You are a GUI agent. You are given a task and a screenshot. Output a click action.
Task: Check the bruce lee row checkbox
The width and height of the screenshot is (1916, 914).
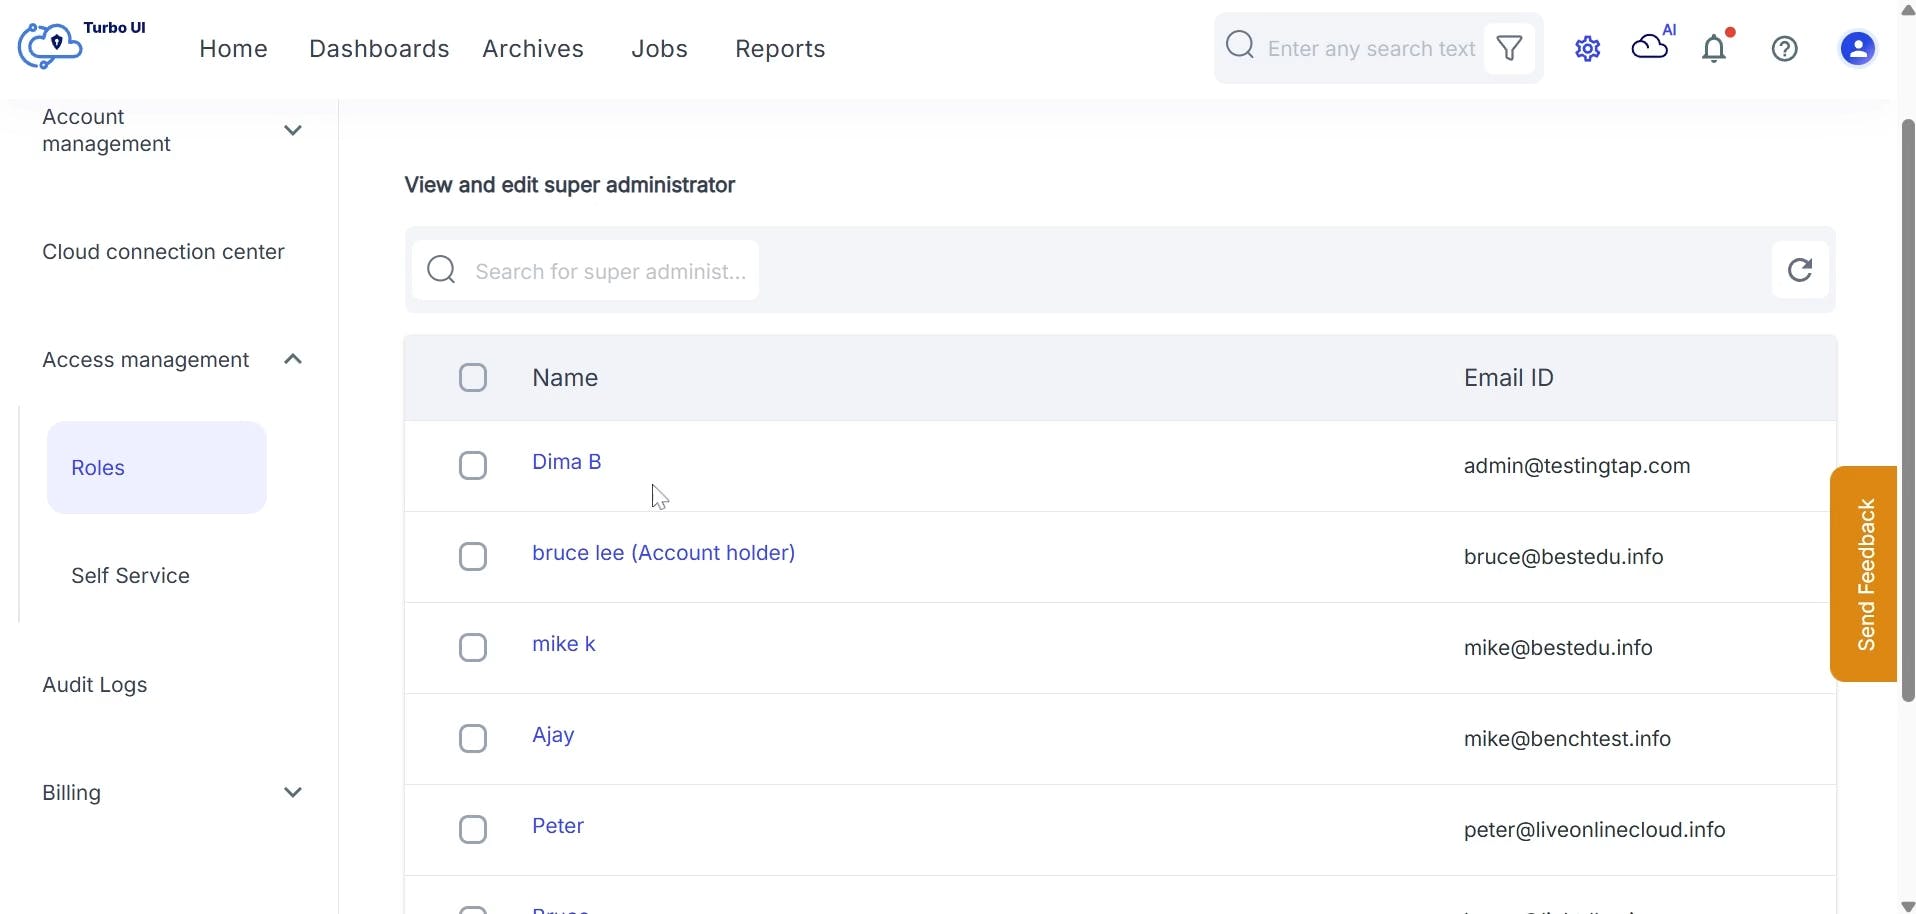click(473, 556)
